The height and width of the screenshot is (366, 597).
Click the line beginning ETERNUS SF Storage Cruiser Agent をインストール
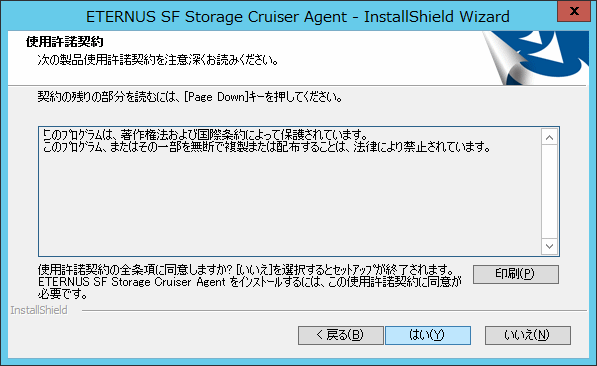250,282
